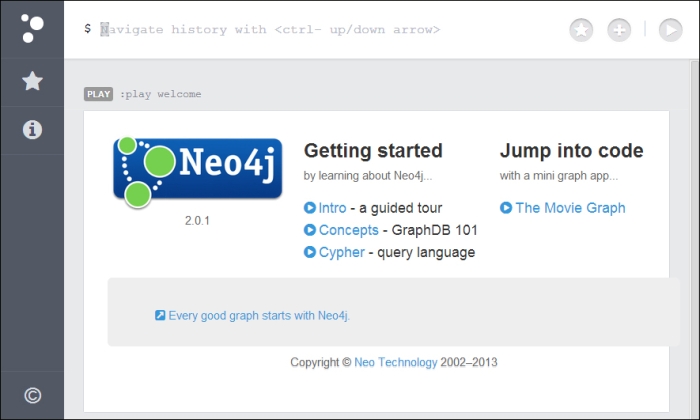The height and width of the screenshot is (420, 700).
Task: Click the PLAY badge of the welcome frame
Action: (x=98, y=94)
